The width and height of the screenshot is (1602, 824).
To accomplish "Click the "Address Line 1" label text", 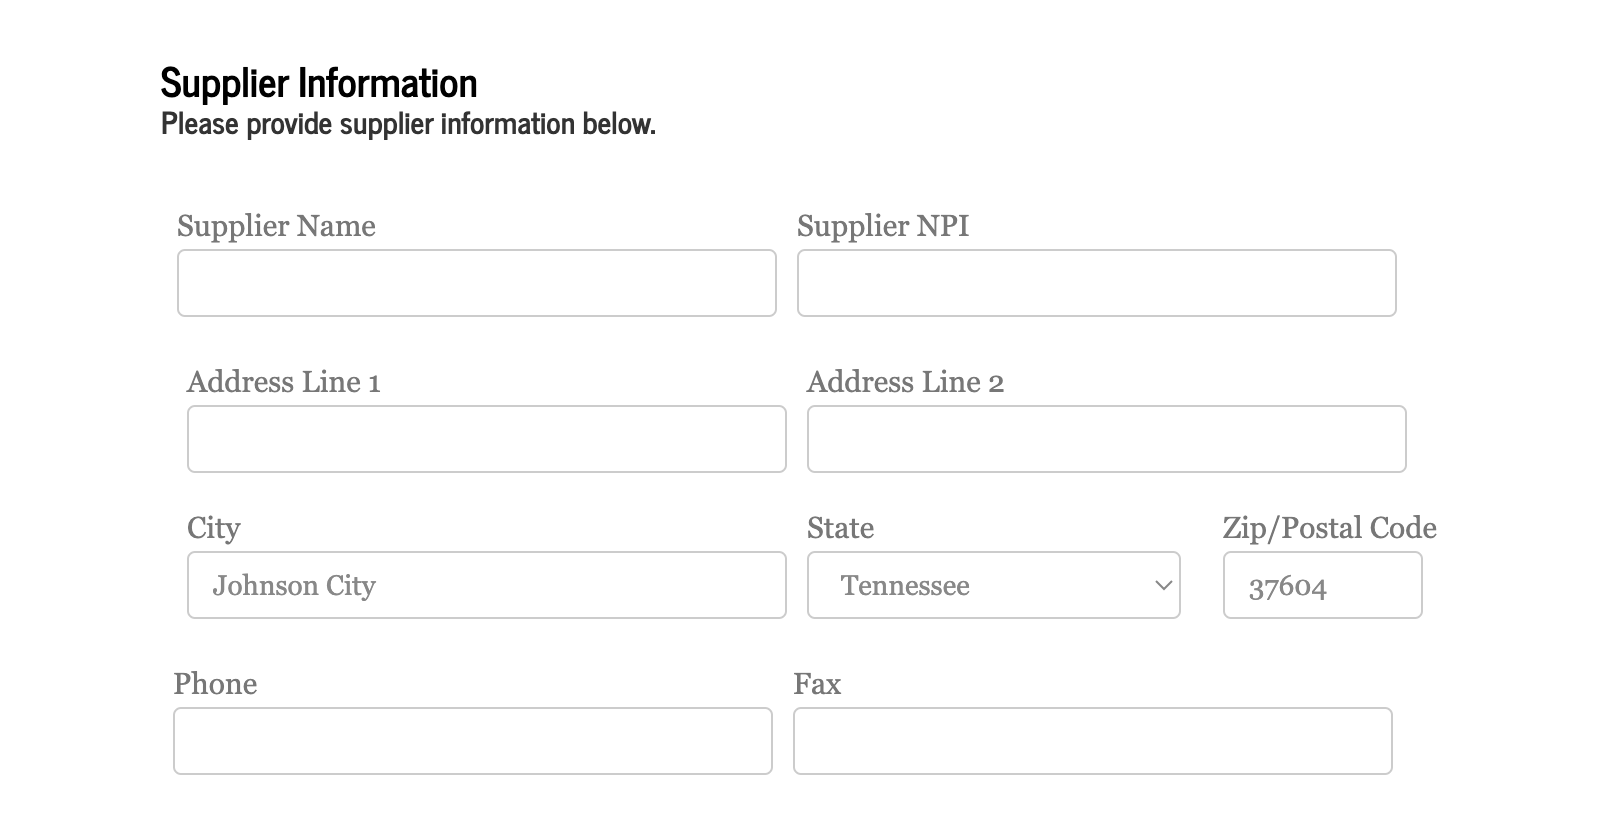I will [283, 382].
